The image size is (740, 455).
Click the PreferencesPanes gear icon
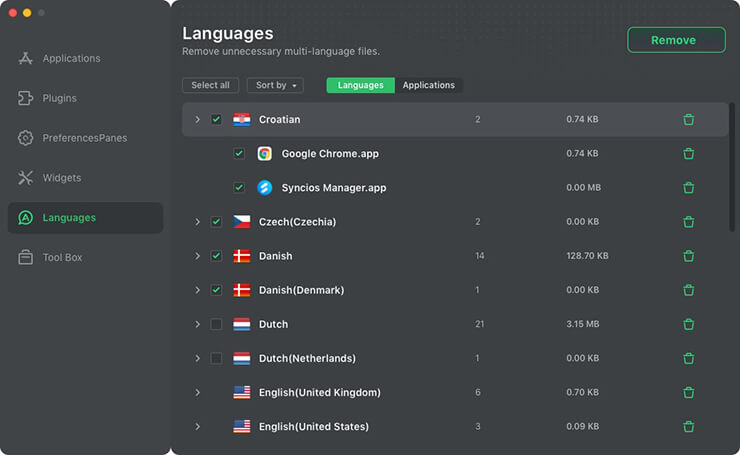click(25, 138)
